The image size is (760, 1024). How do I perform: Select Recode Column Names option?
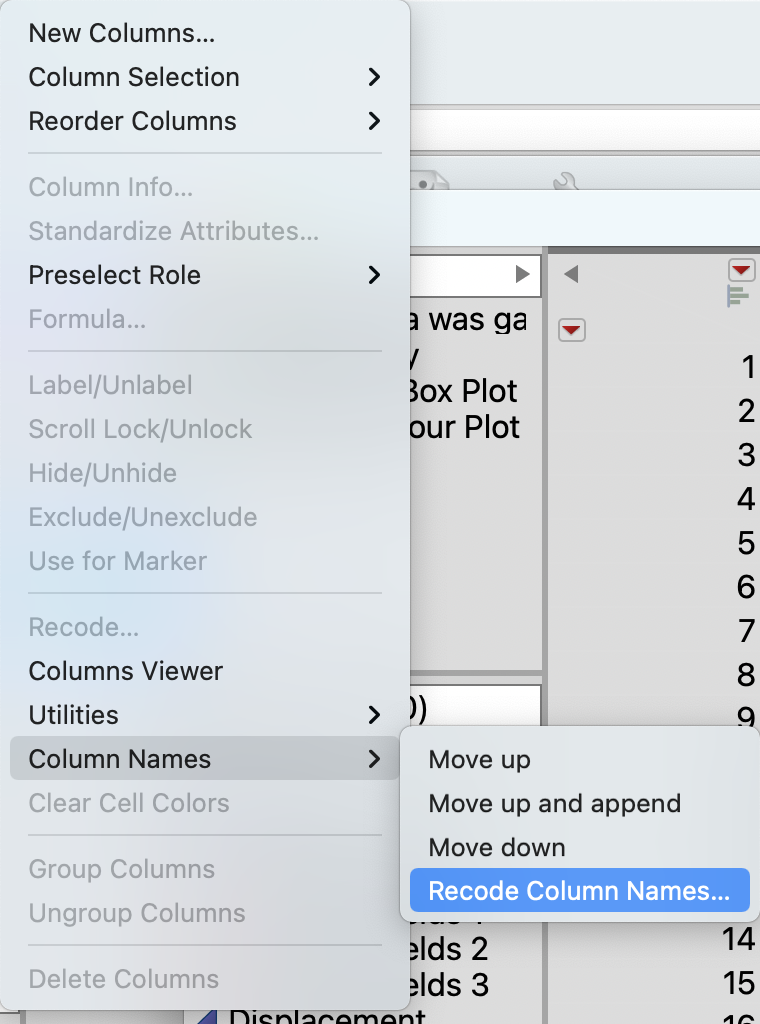coord(578,890)
